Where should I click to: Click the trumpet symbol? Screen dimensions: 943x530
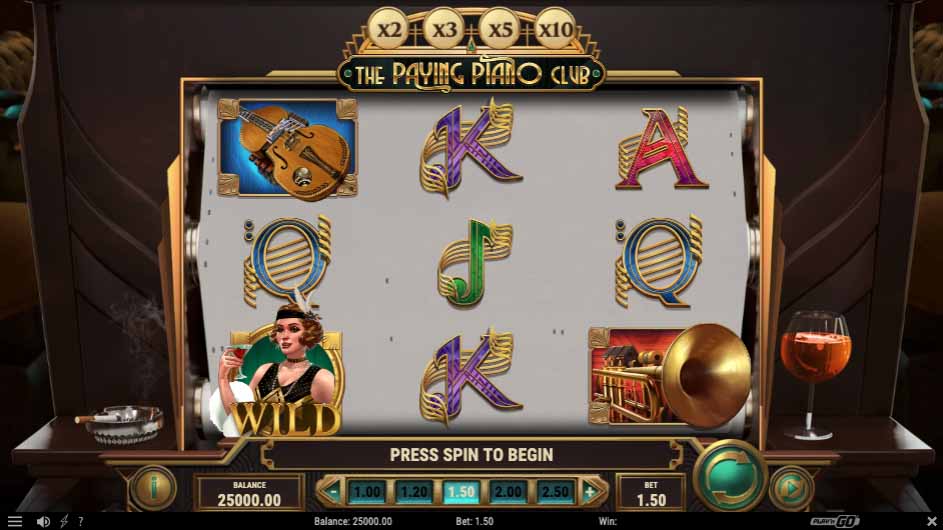(669, 376)
